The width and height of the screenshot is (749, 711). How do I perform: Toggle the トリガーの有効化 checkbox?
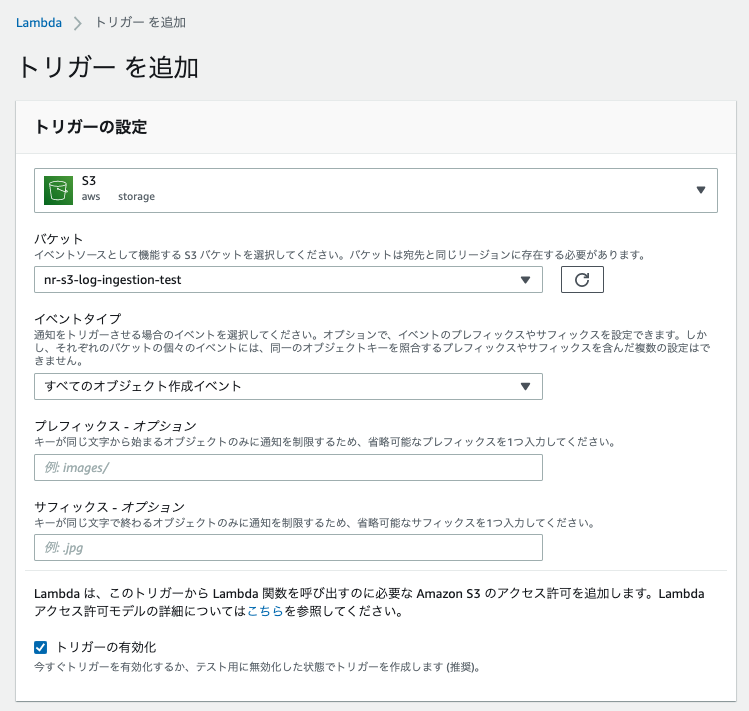41,647
